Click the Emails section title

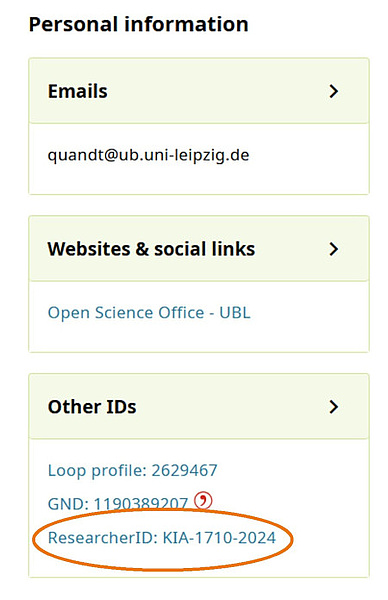(77, 91)
